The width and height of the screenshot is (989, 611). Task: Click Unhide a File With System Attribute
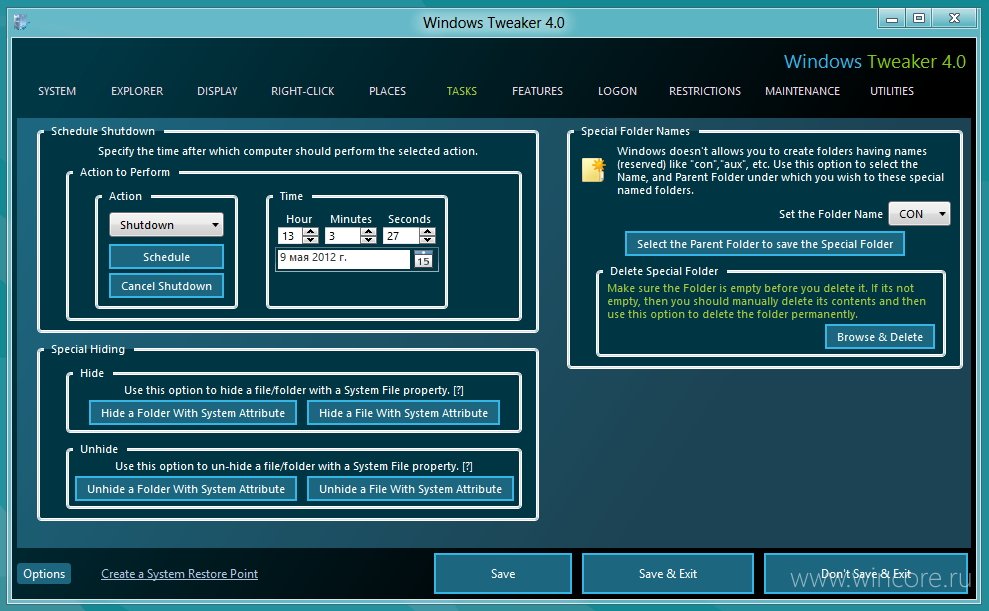(x=411, y=489)
